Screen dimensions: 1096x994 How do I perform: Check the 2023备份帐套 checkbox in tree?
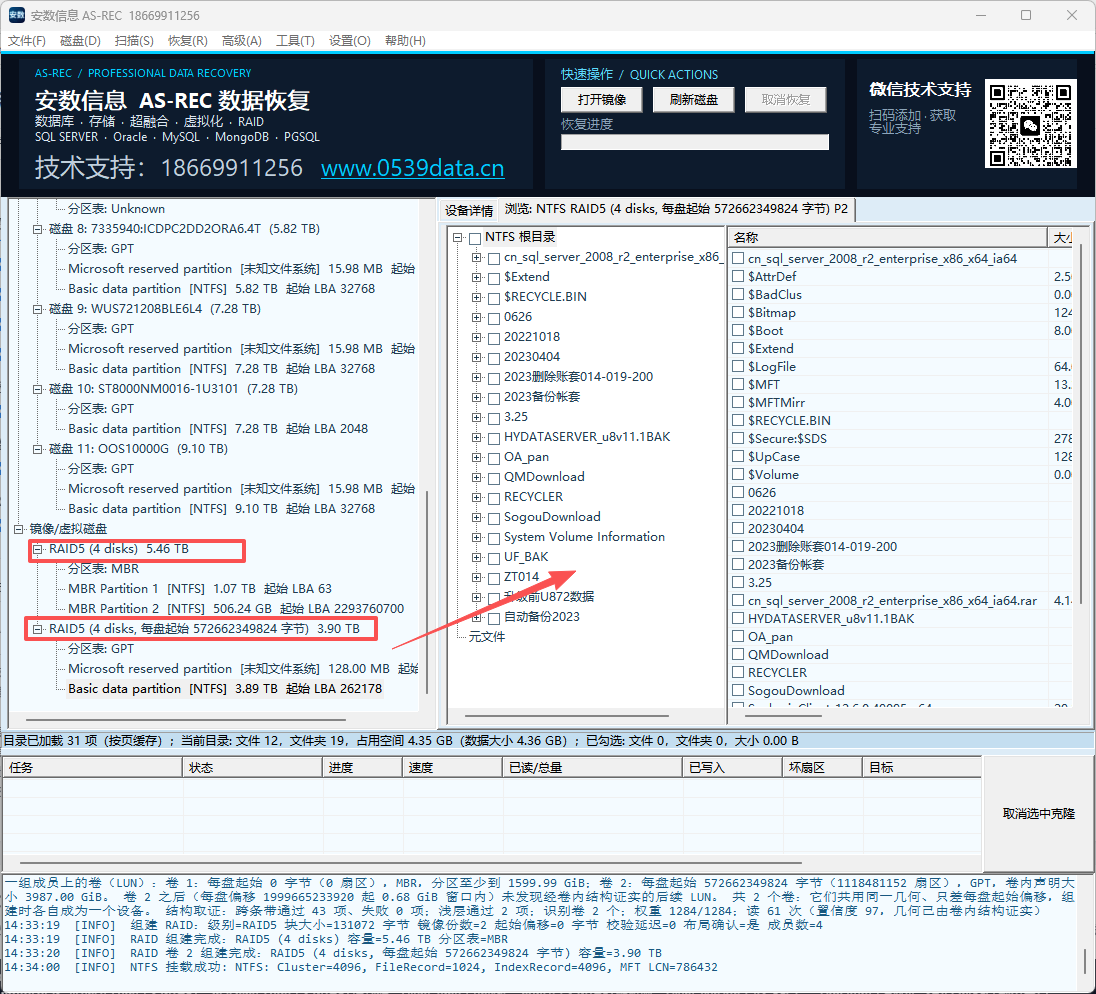(x=493, y=398)
